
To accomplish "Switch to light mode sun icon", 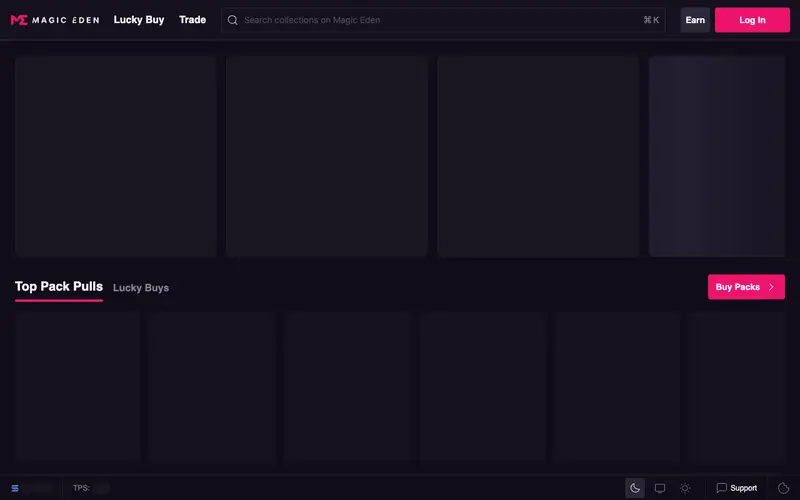I will 685,488.
